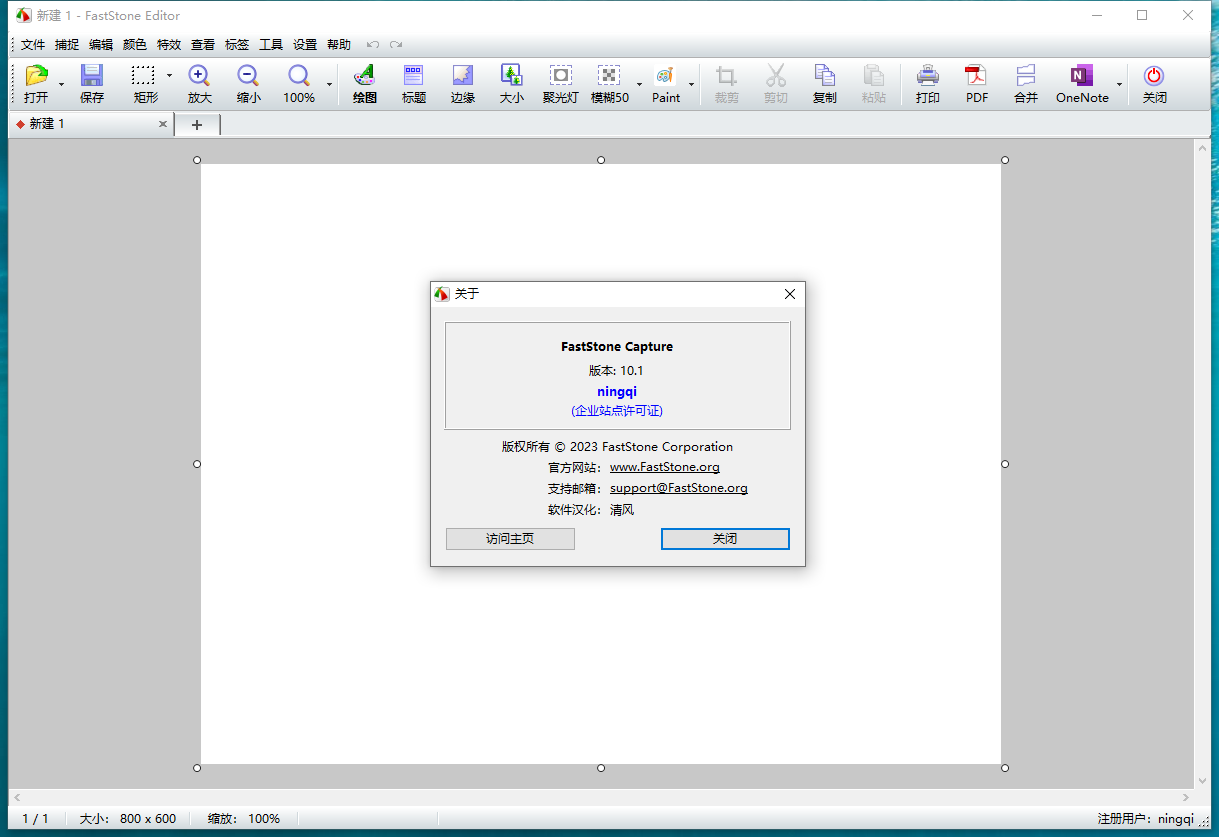Screen dimensions: 1219x837
Task: Open the Capture (捕捉) menu
Action: coord(67,45)
